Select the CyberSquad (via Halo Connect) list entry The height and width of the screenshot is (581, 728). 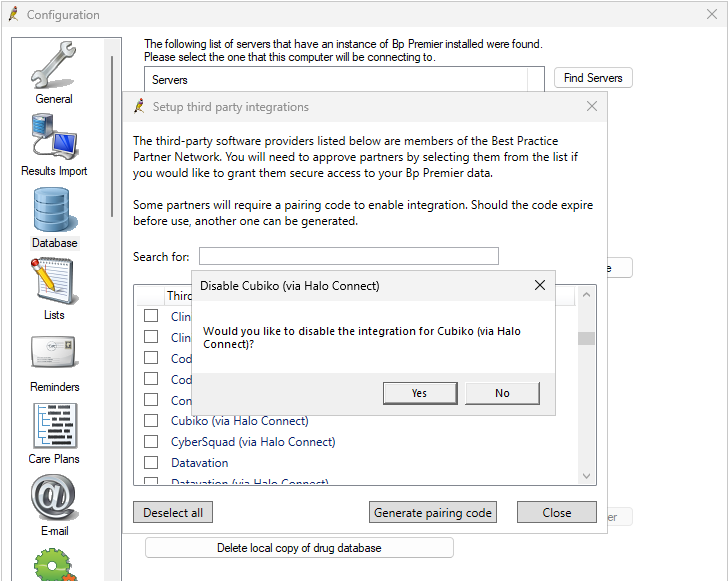click(x=253, y=442)
